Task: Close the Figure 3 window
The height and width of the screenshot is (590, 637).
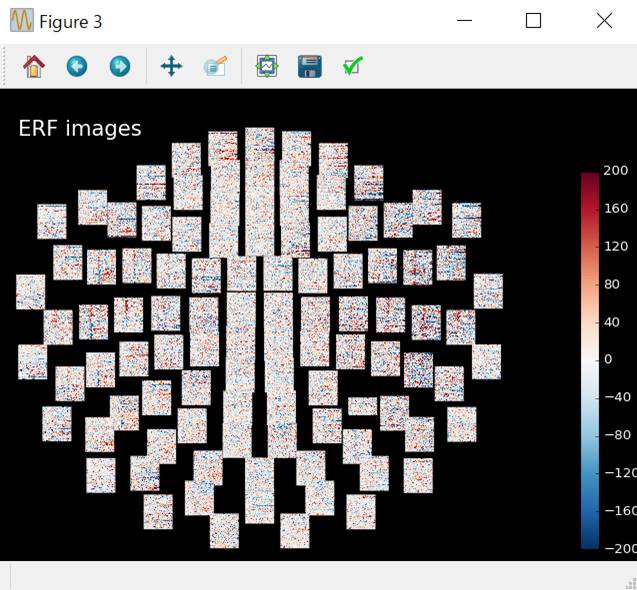Action: 604,21
